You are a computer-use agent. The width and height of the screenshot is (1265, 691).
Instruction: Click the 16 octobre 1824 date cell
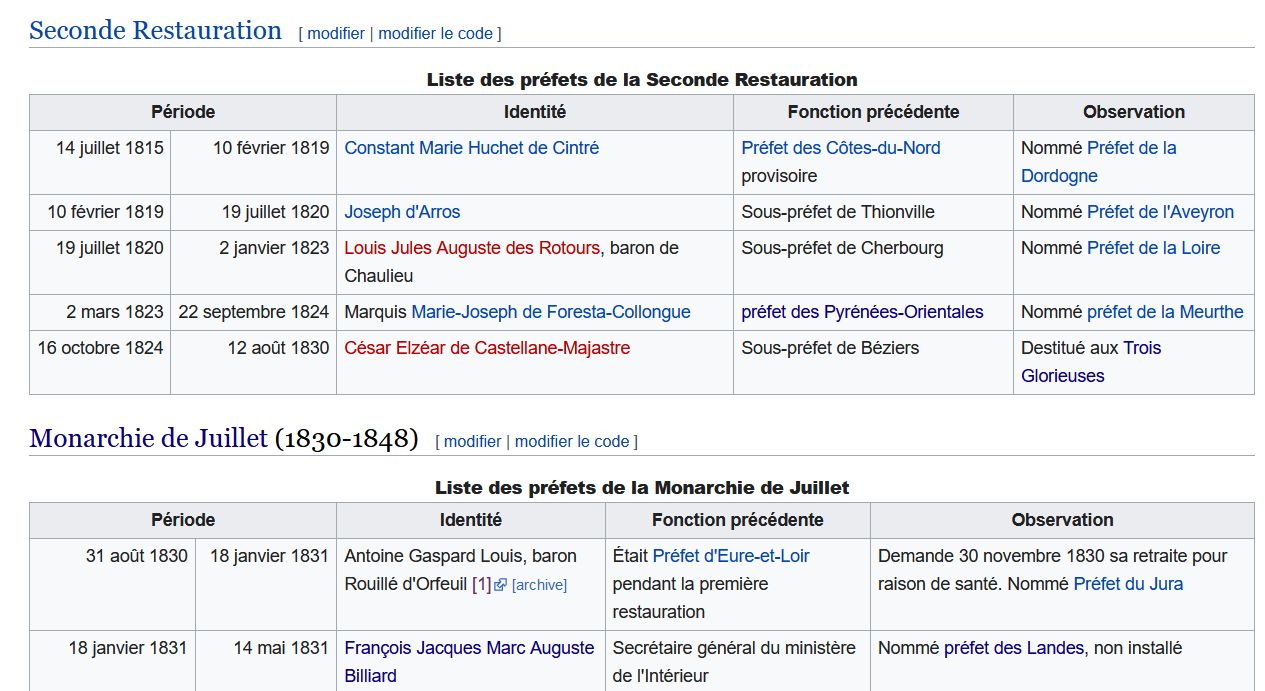(100, 362)
